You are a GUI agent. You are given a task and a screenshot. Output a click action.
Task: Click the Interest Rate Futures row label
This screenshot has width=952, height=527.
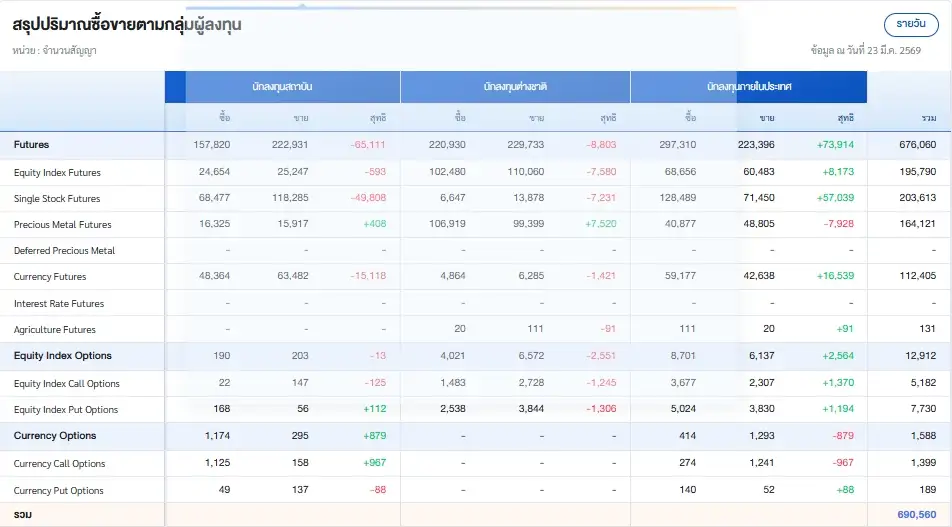pos(59,304)
